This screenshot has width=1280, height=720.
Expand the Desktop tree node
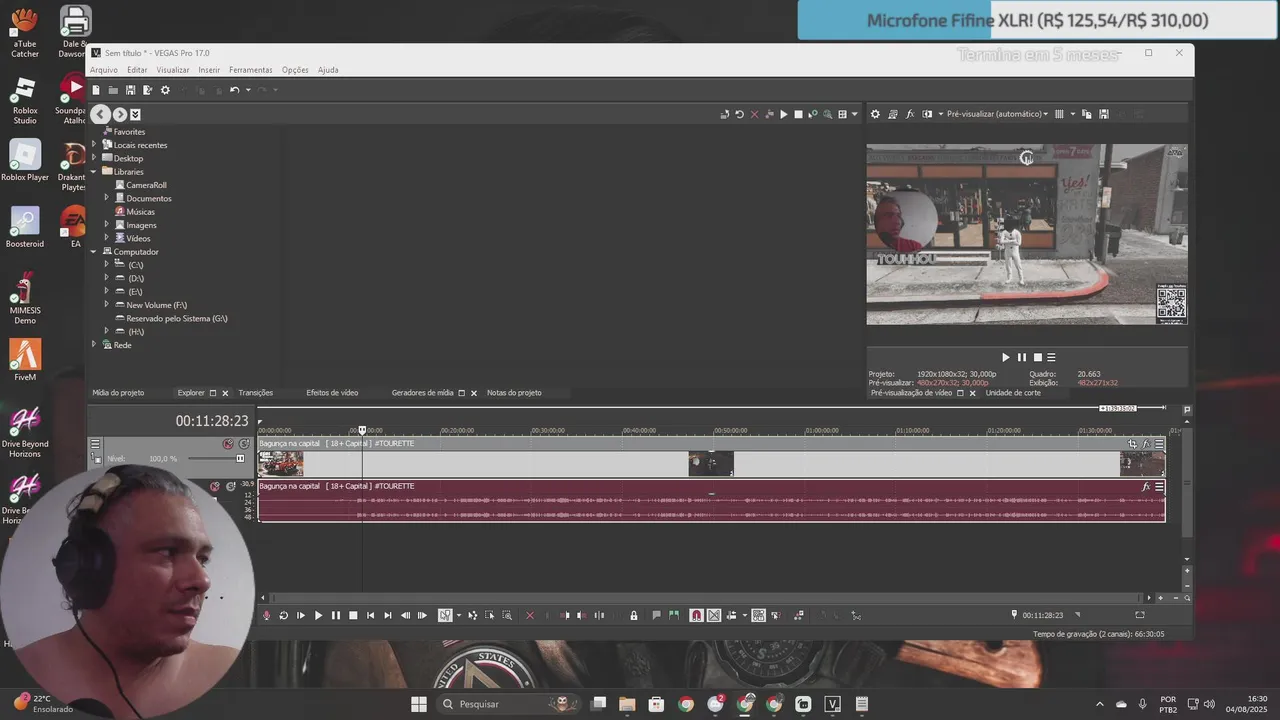pos(94,158)
